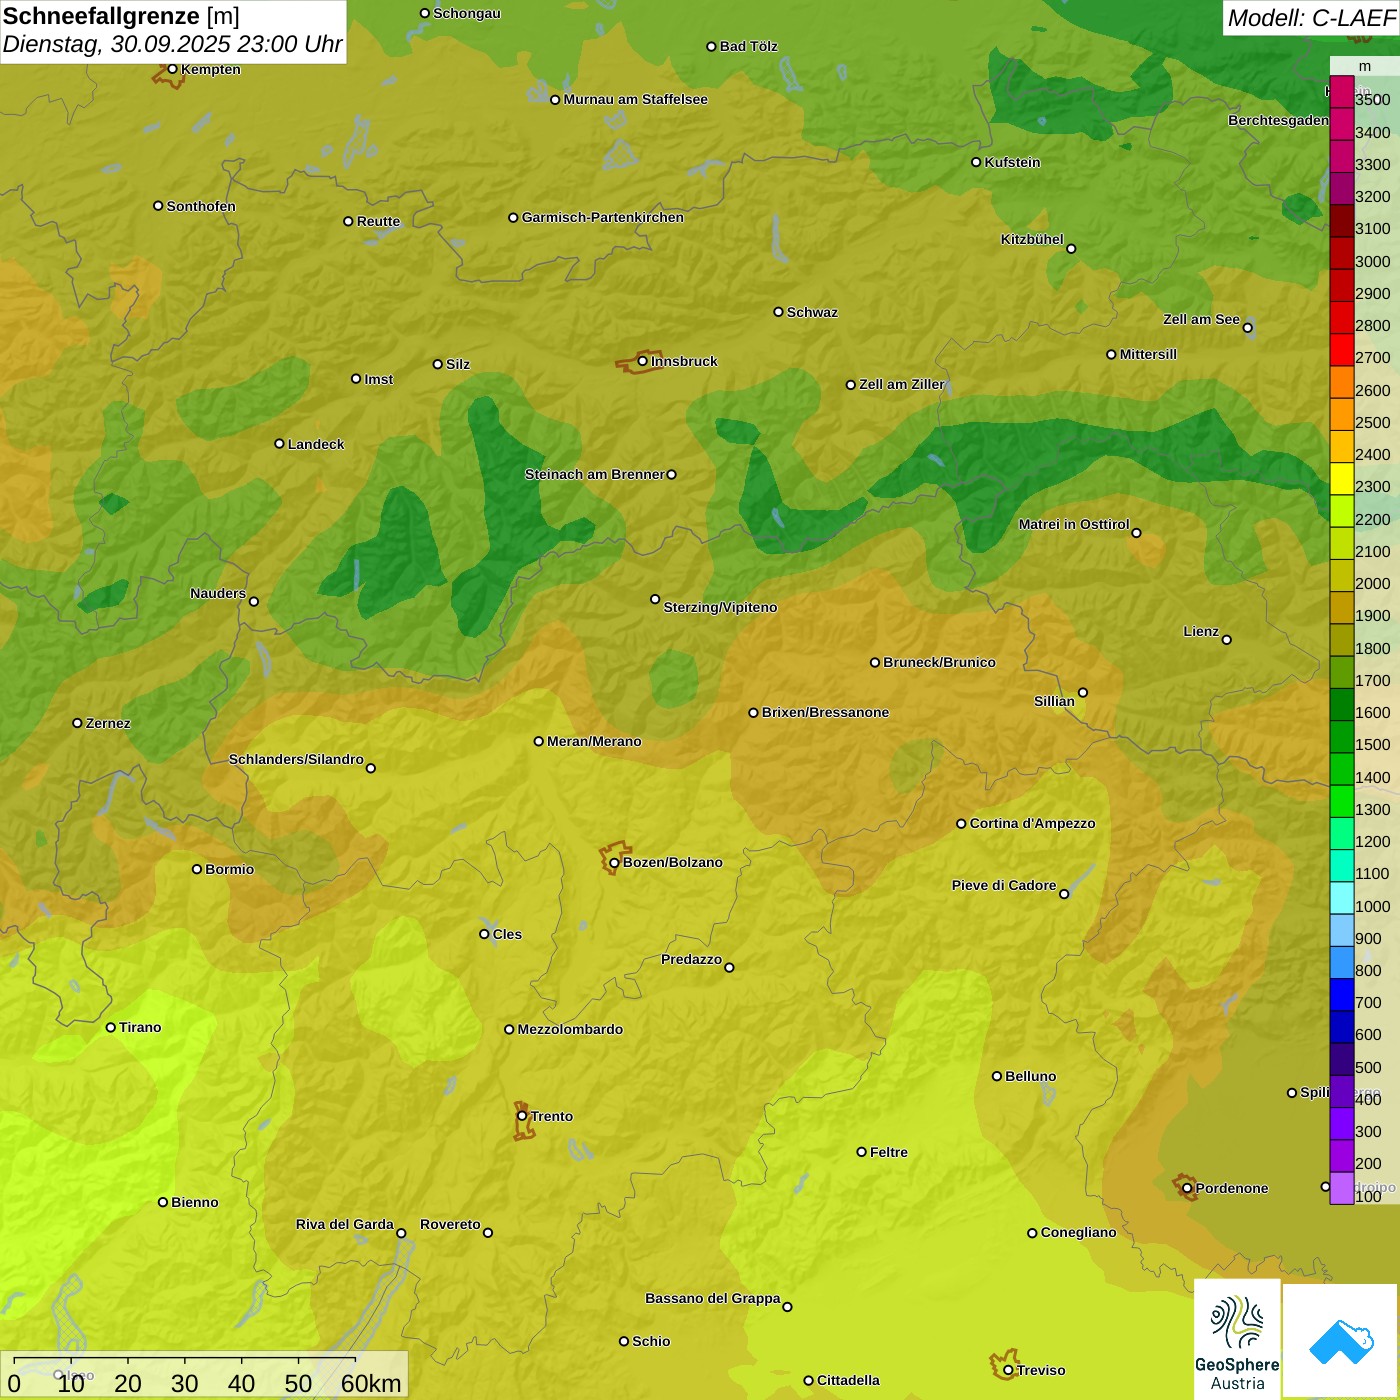
Task: Click the Murnau am Staffelsee label
Action: click(x=635, y=99)
